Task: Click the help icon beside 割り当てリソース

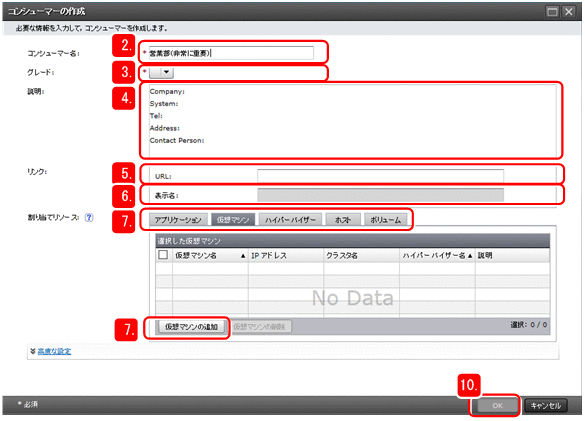Action: (89, 218)
